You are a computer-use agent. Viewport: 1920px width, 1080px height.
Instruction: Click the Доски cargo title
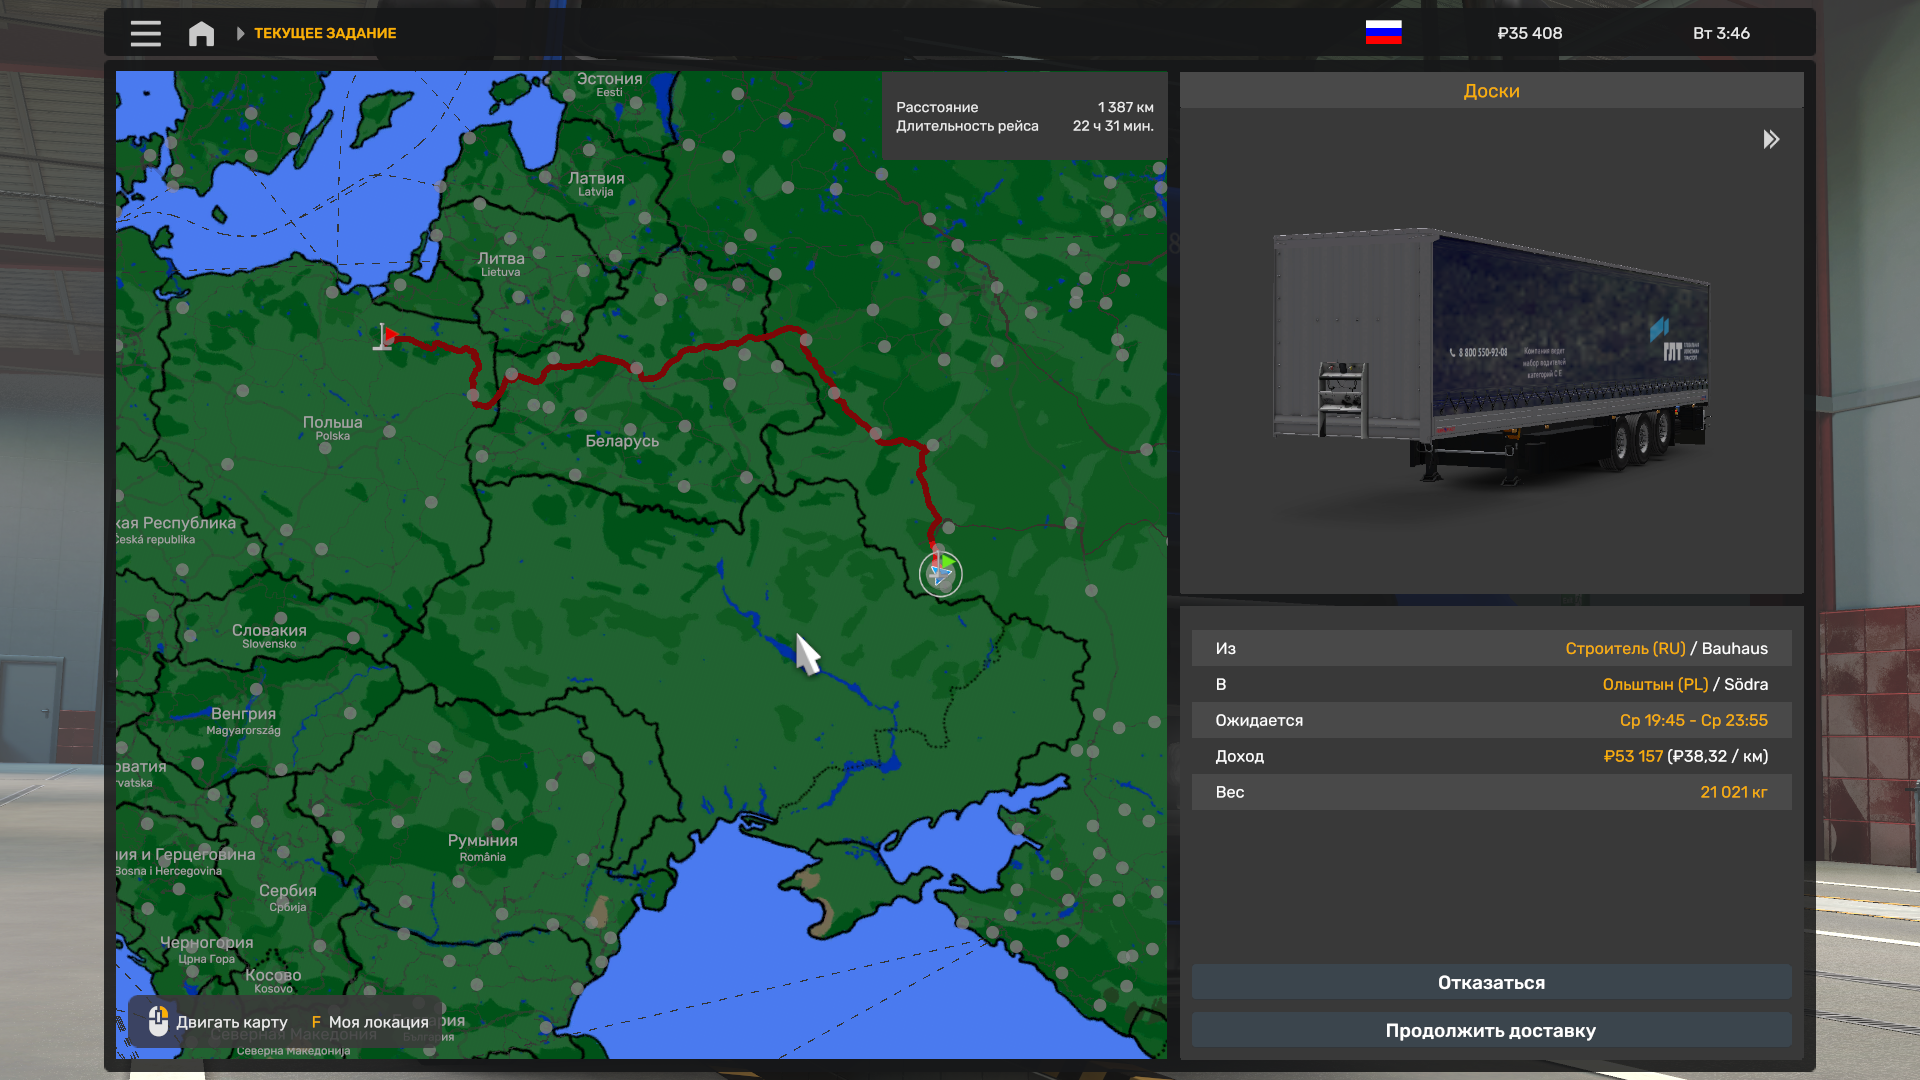point(1491,91)
